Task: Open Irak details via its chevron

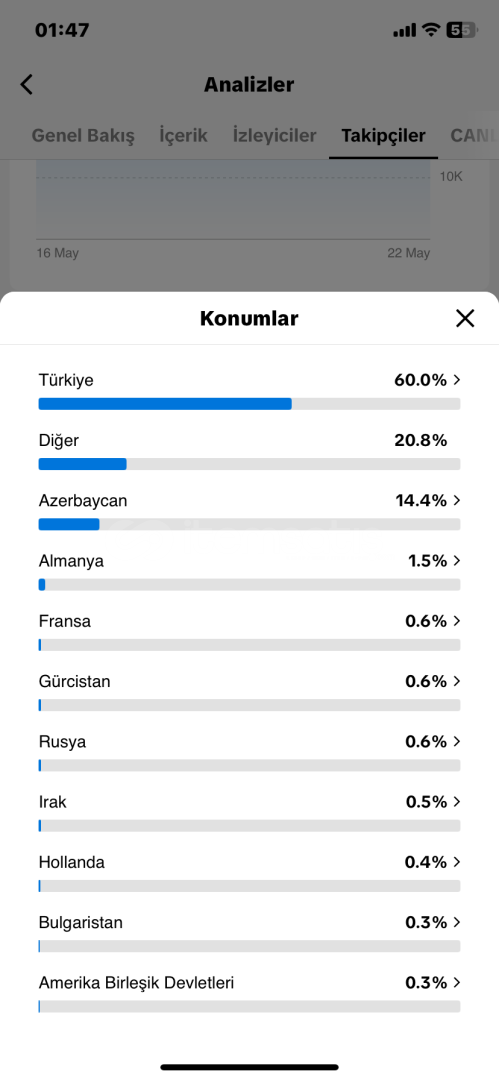Action: (456, 802)
